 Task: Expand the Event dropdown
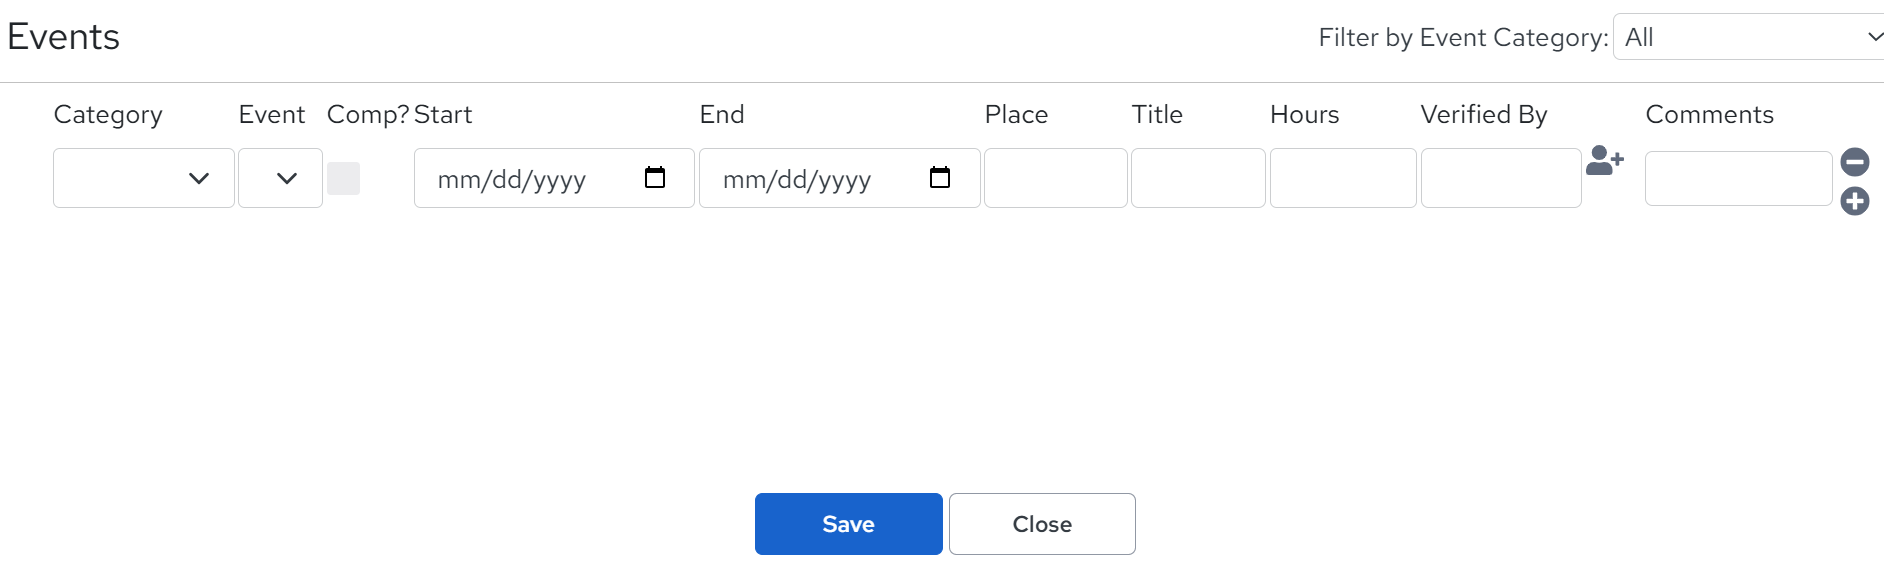[x=280, y=178]
